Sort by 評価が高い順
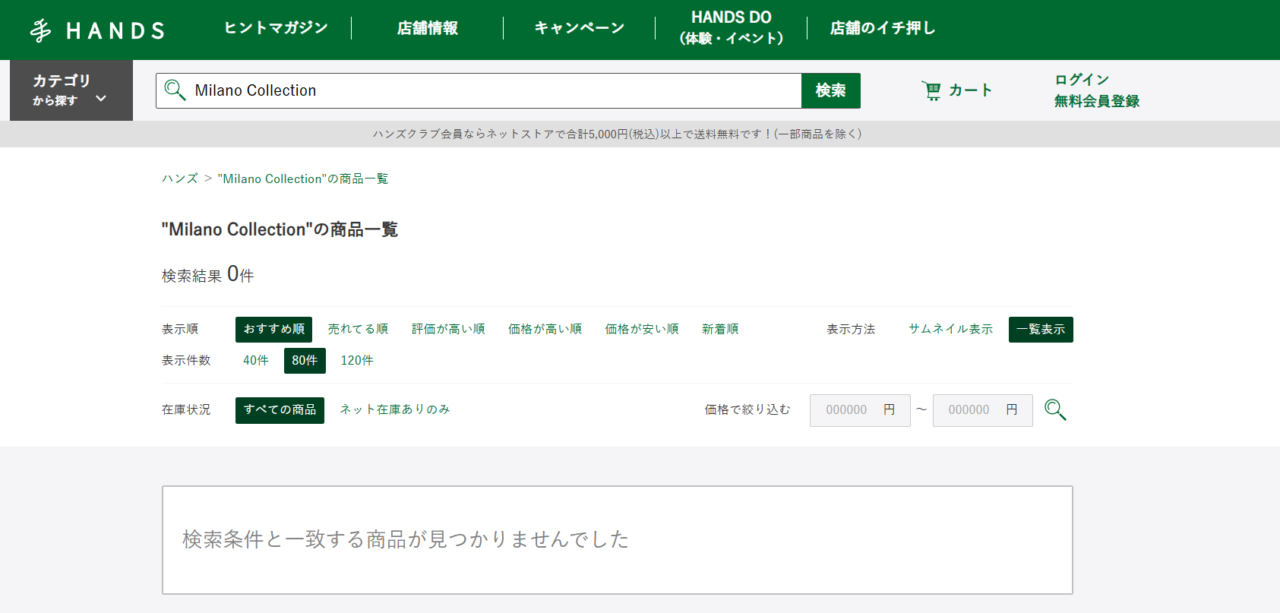The height and width of the screenshot is (613, 1280). click(448, 329)
